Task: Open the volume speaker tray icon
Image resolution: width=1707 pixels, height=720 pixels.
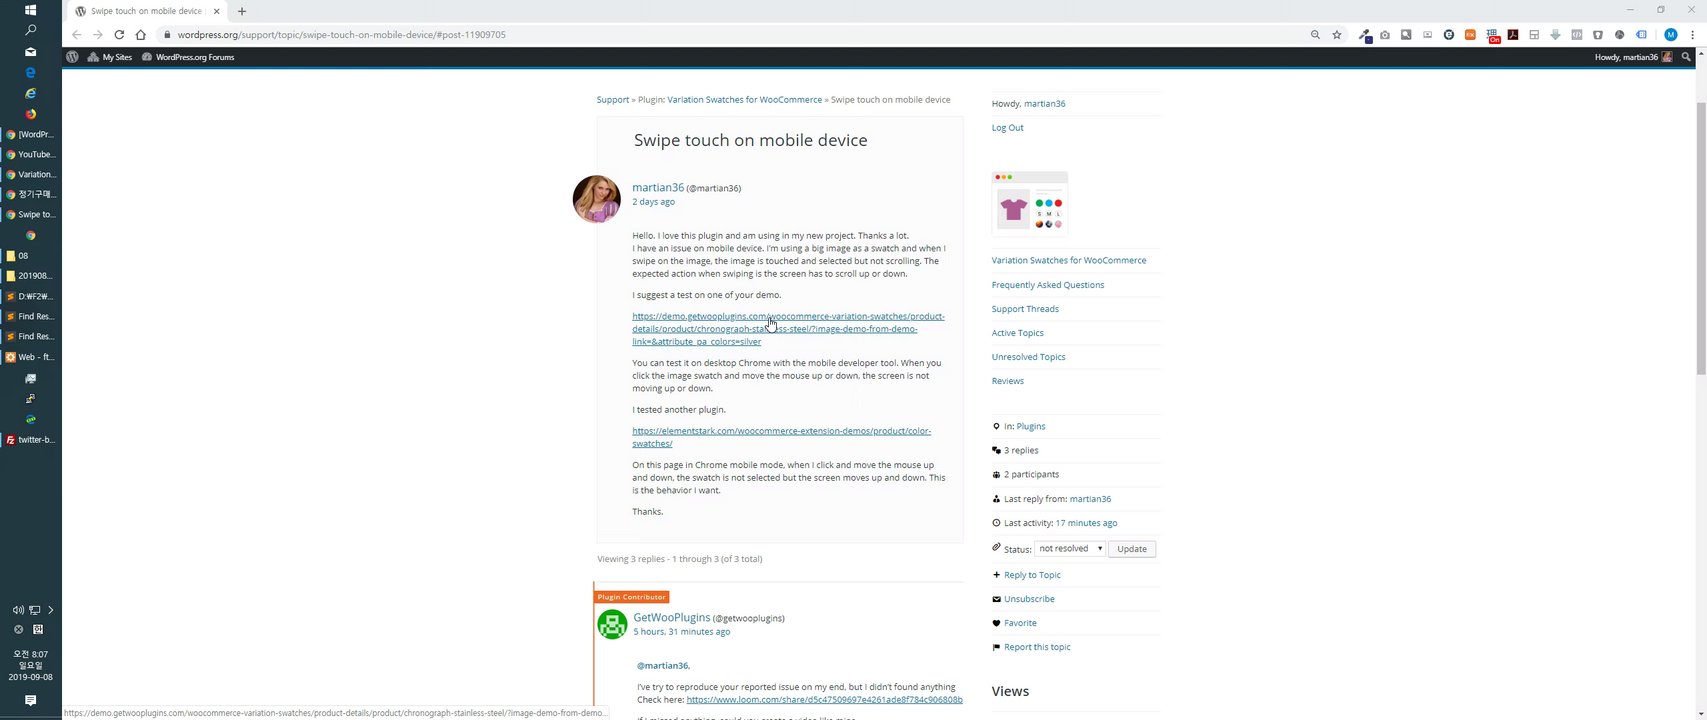Action: [18, 610]
